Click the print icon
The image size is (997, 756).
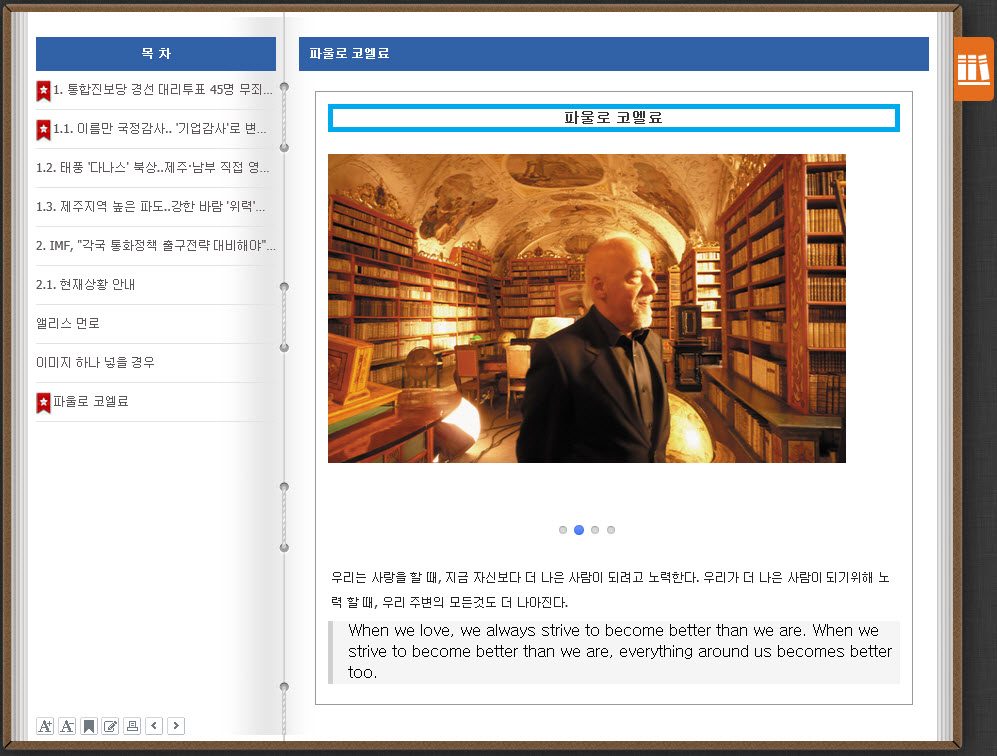click(x=132, y=725)
